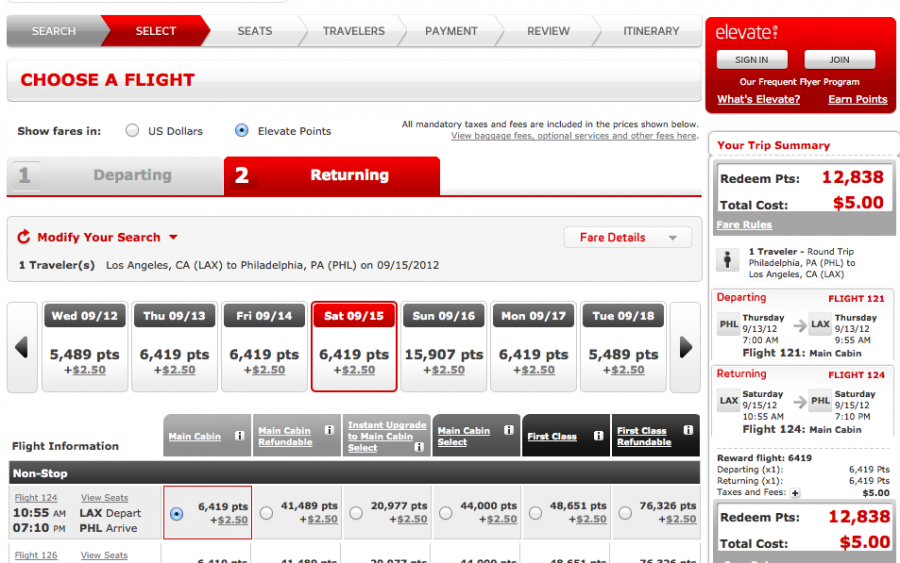The image size is (900, 563).
Task: Click "Reward flight: 6419" text
Action: tap(764, 458)
